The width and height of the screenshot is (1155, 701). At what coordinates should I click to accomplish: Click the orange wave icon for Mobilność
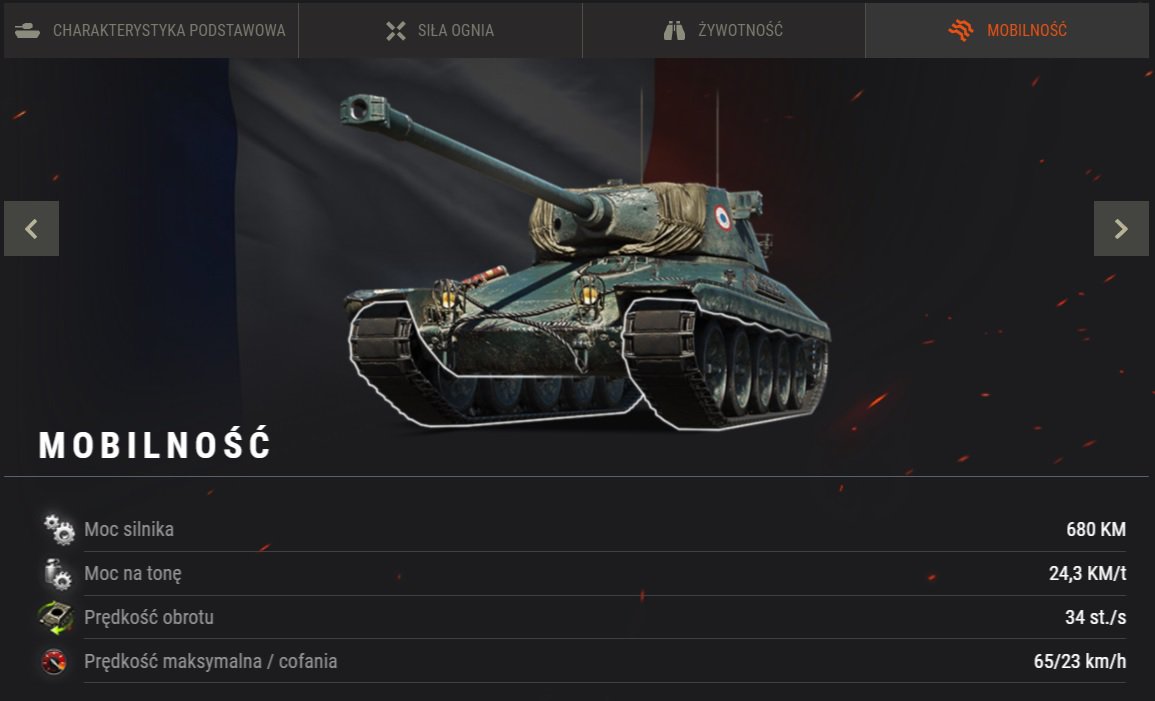pyautogui.click(x=961, y=30)
